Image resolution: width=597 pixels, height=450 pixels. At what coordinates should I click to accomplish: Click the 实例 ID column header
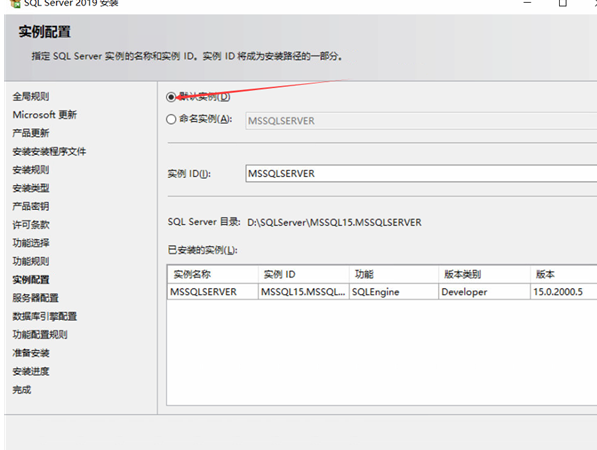tap(303, 274)
